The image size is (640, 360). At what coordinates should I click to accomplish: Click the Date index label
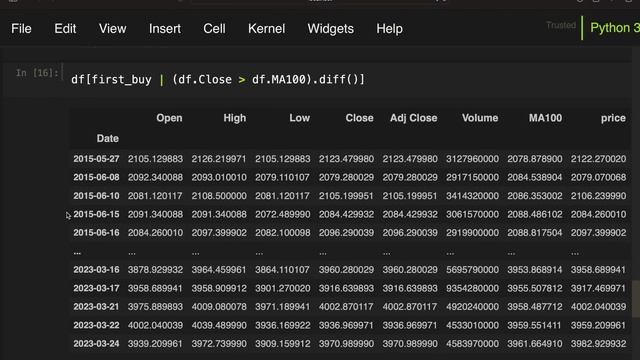(108, 138)
